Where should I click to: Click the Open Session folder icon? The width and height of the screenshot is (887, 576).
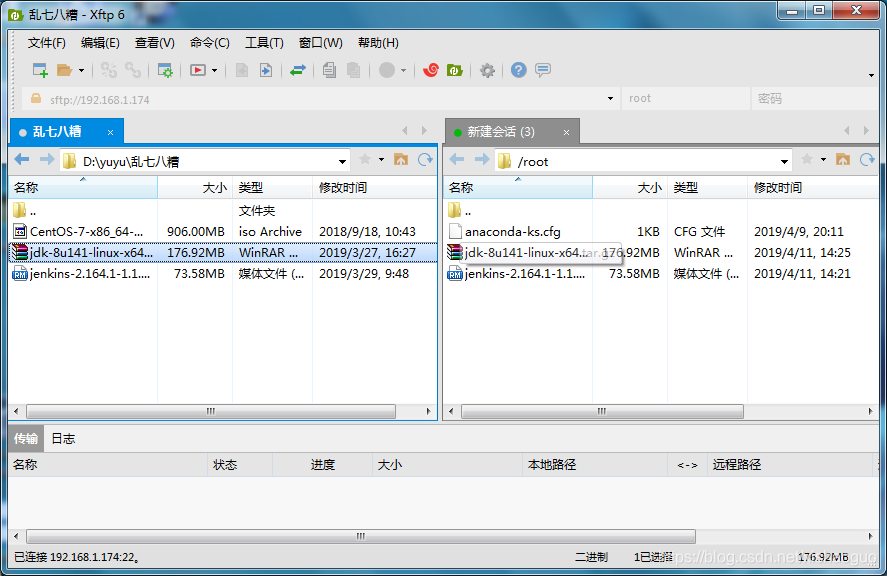click(x=64, y=70)
